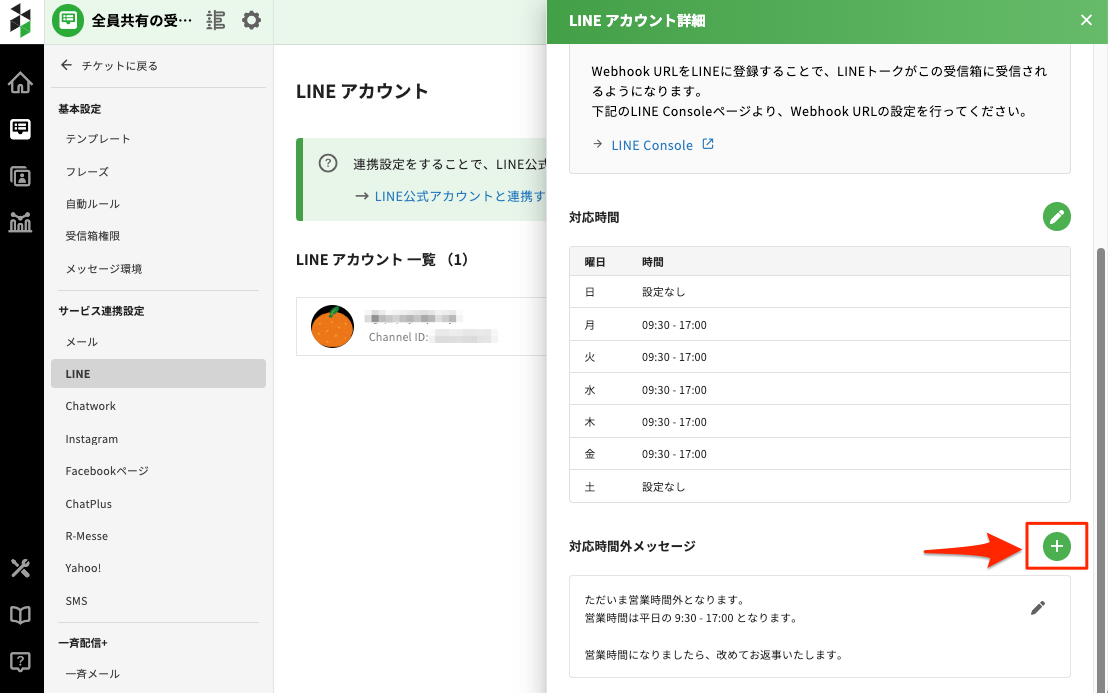
Task: Click the LINE Console external link icon
Action: tap(707, 144)
